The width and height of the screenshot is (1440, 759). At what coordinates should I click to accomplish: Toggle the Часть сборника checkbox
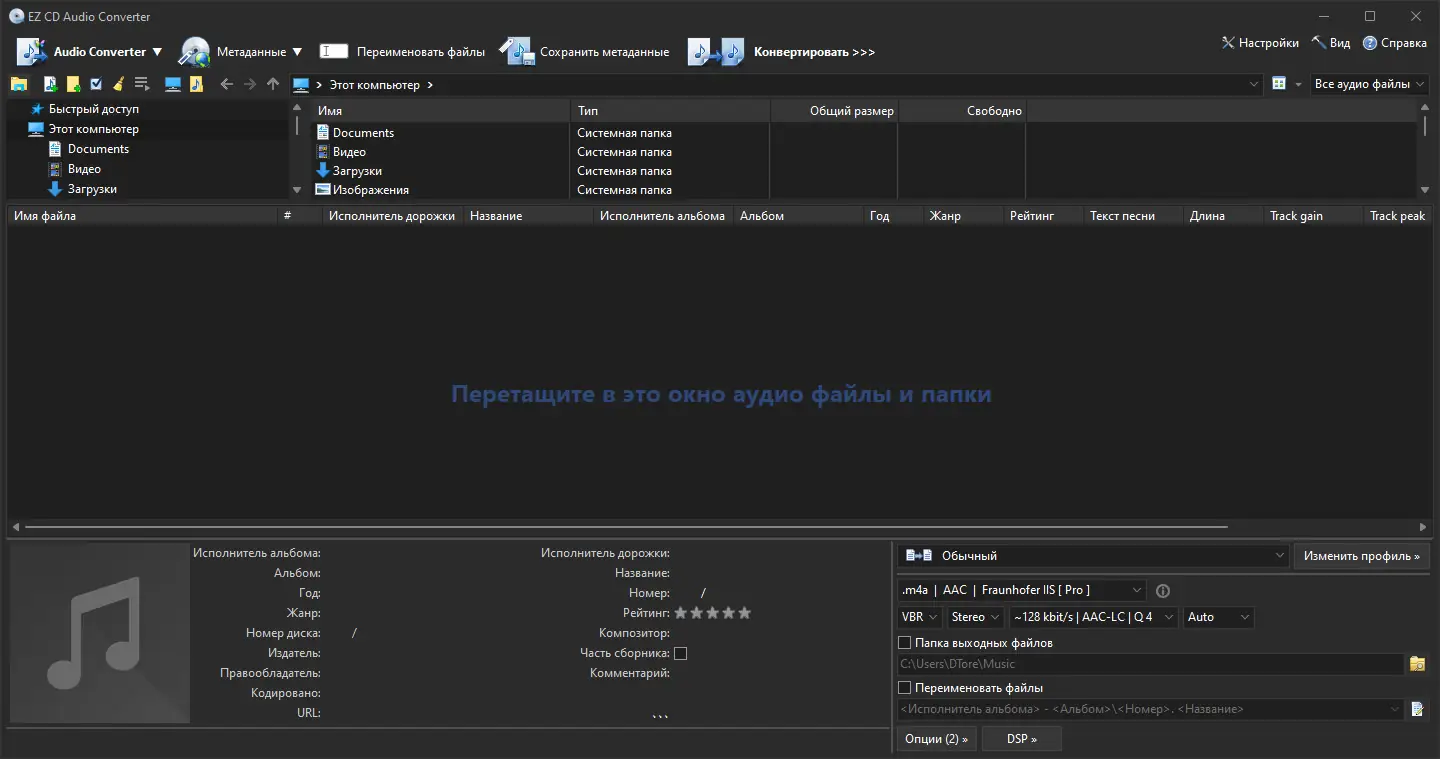(x=681, y=653)
